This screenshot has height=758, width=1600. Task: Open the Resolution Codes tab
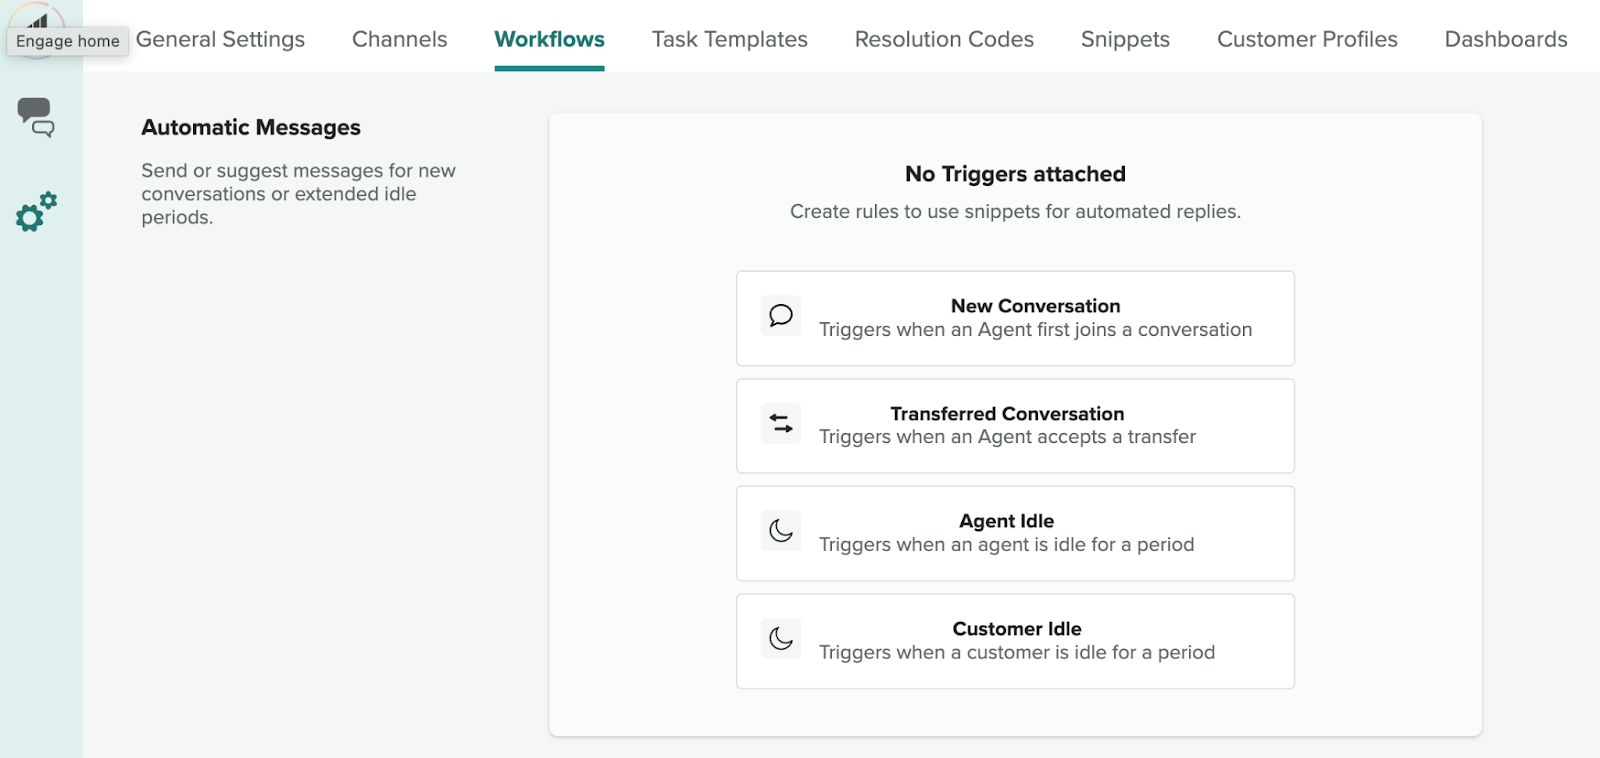tap(944, 39)
